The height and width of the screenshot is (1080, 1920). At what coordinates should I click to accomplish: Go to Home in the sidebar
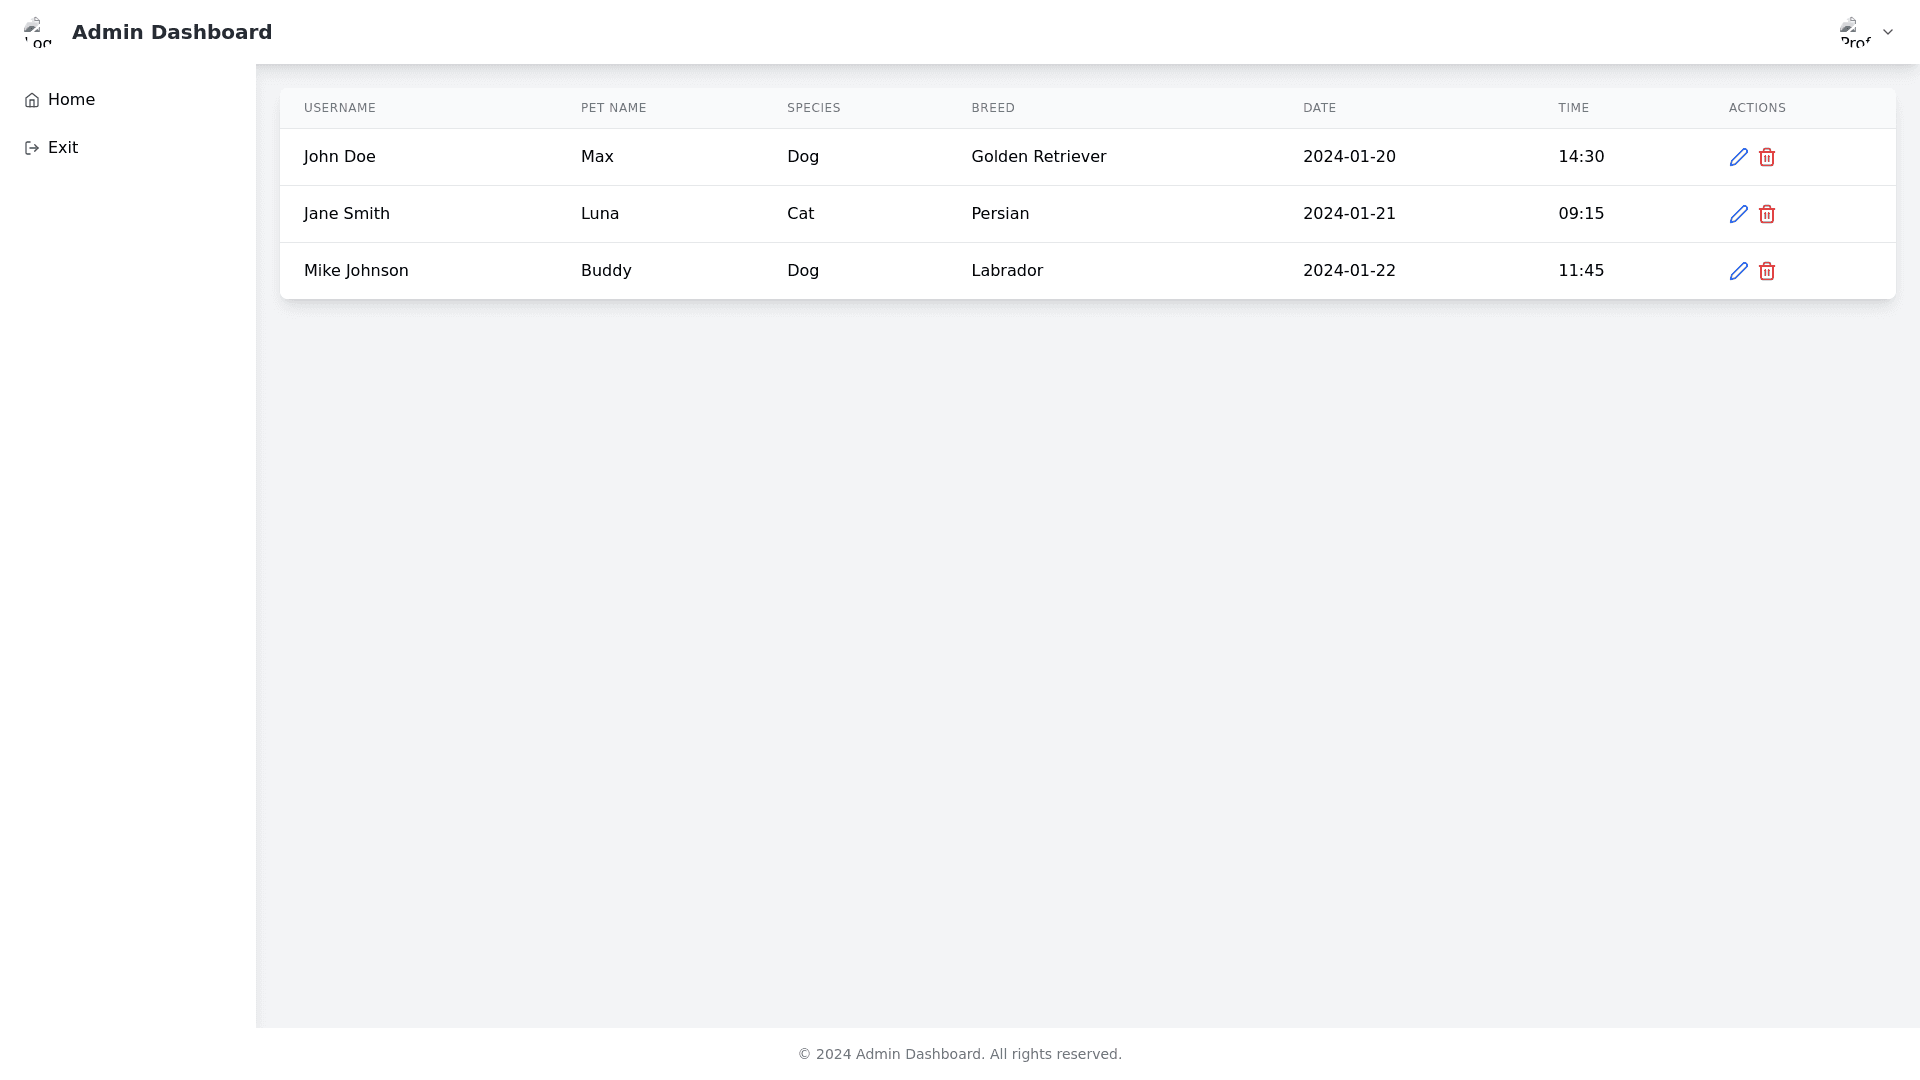point(71,100)
